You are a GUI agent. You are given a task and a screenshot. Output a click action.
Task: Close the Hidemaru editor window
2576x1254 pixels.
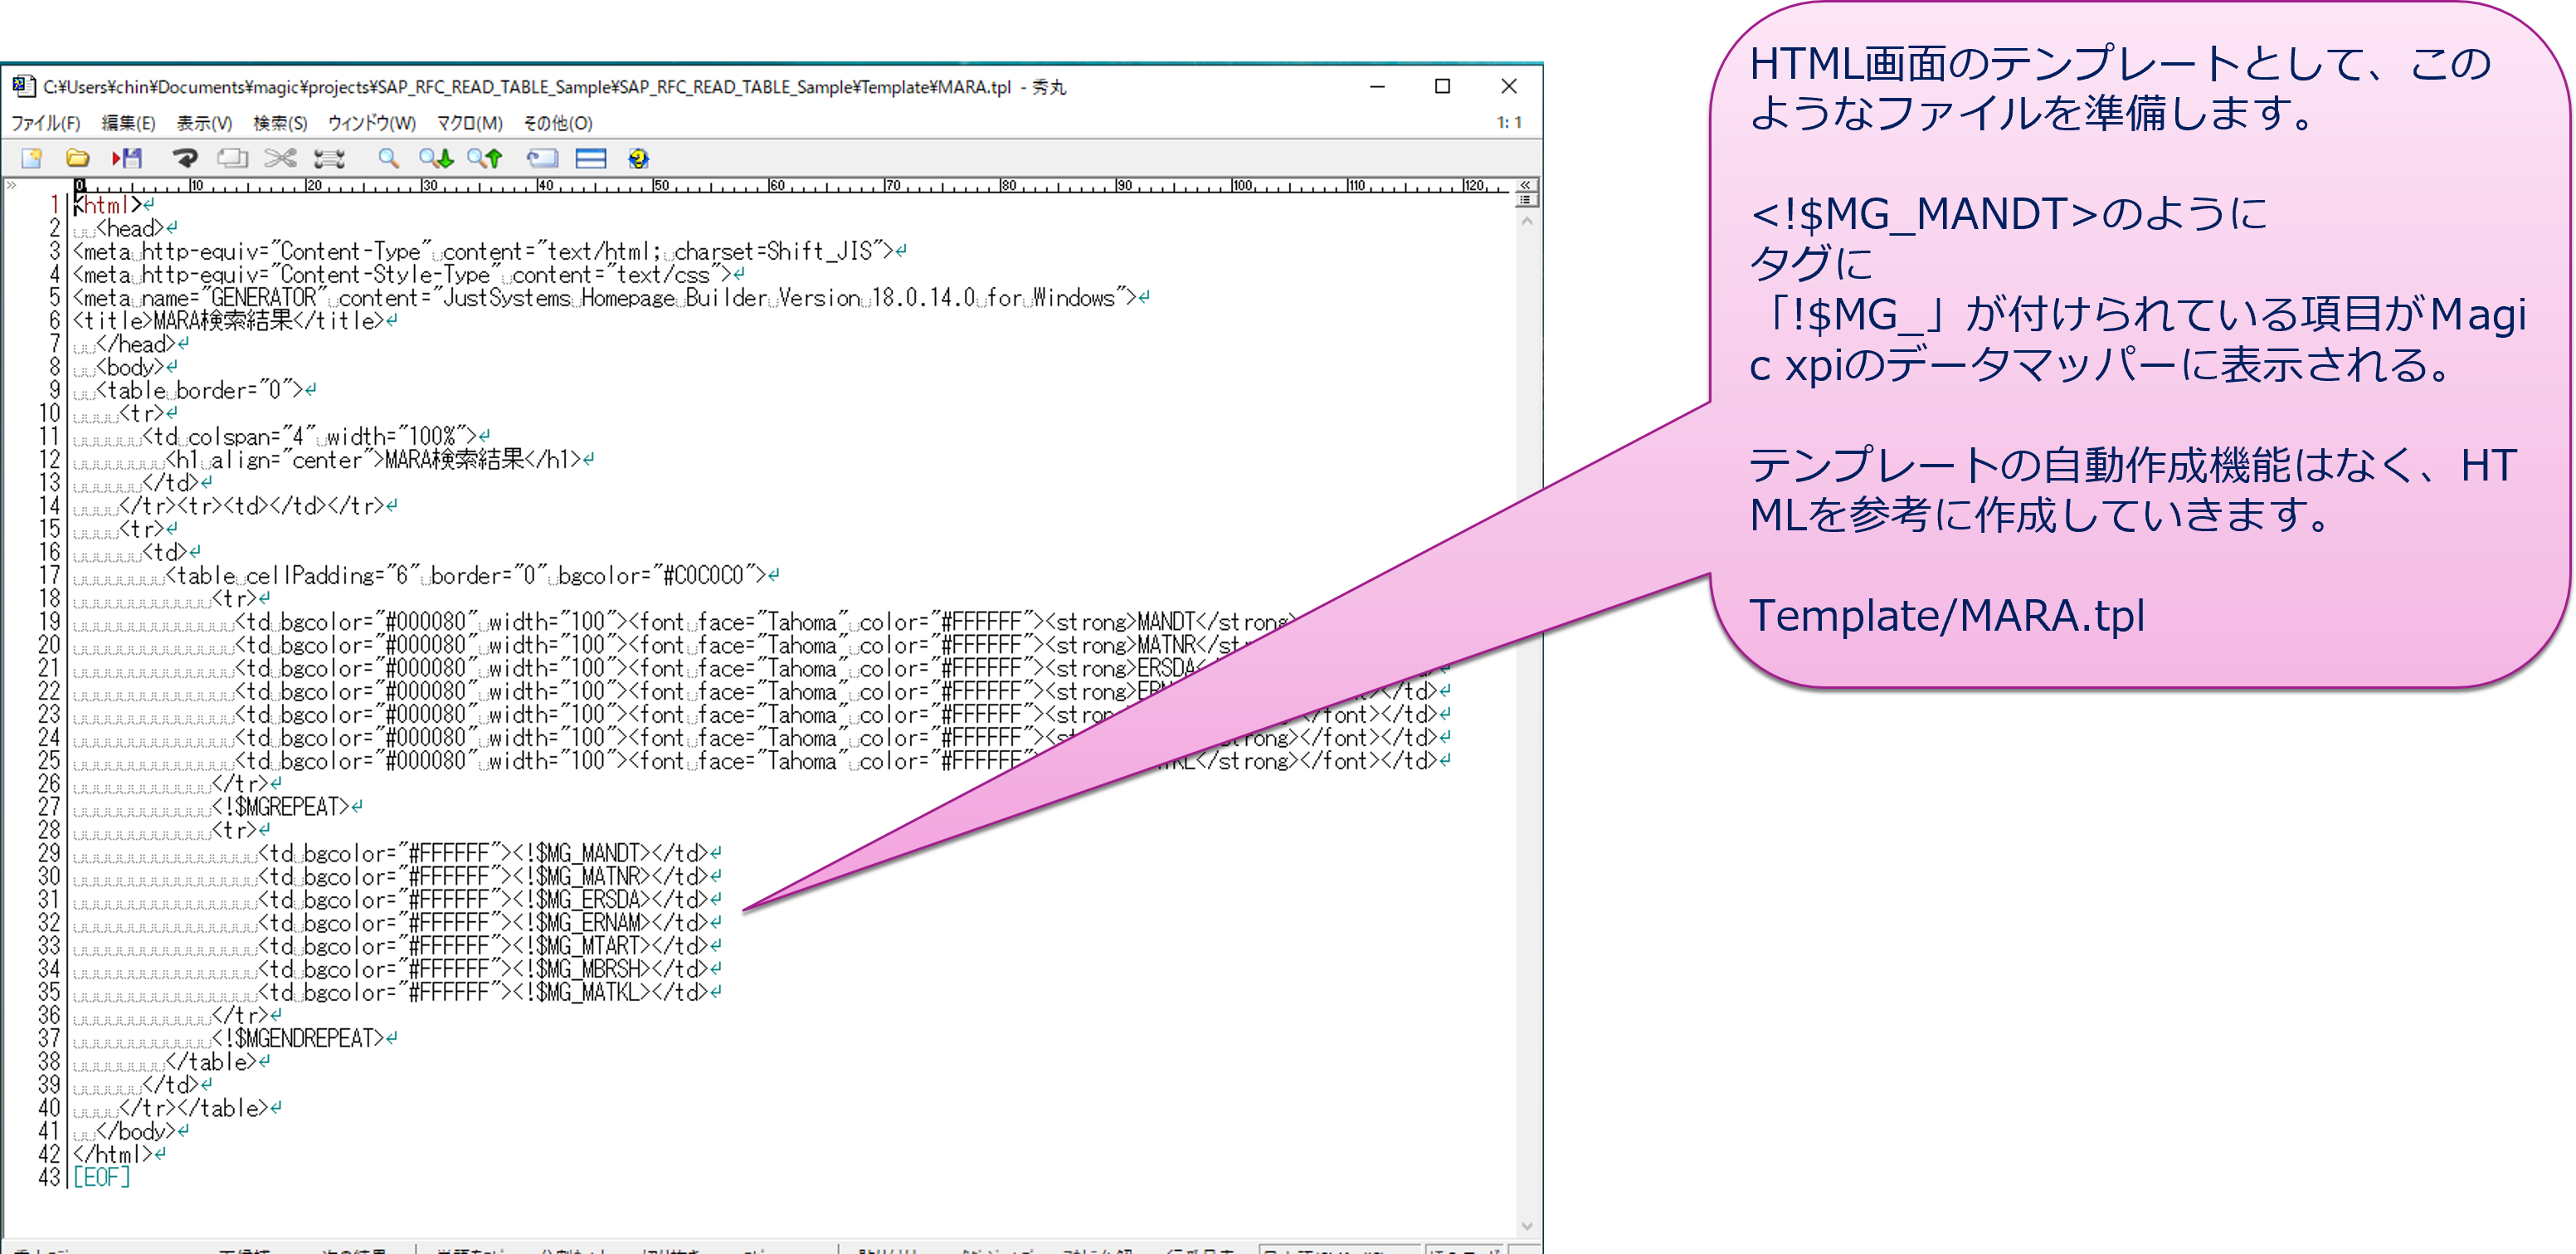pyautogui.click(x=1509, y=87)
